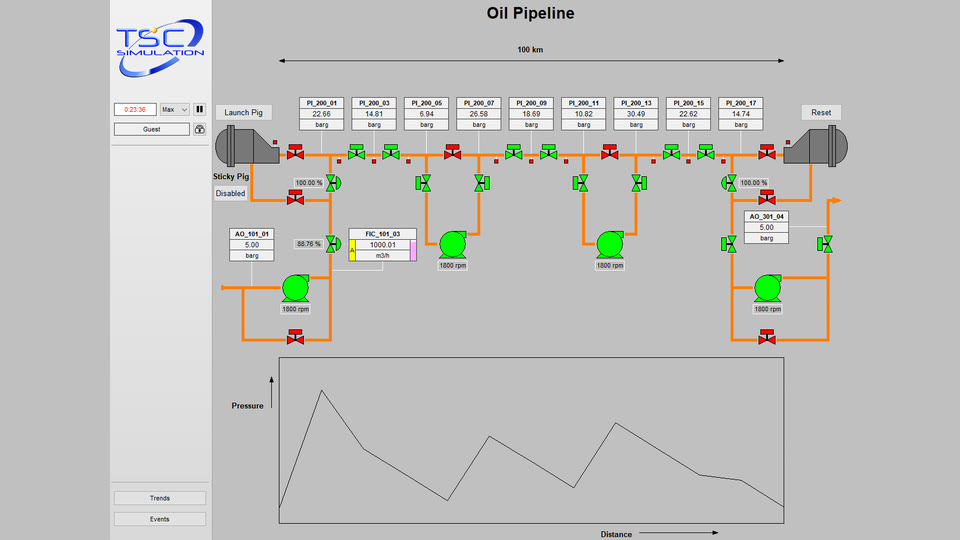Click green main-line valve between PI_200_03 and PI_200_05
This screenshot has width=960, height=540.
391,152
